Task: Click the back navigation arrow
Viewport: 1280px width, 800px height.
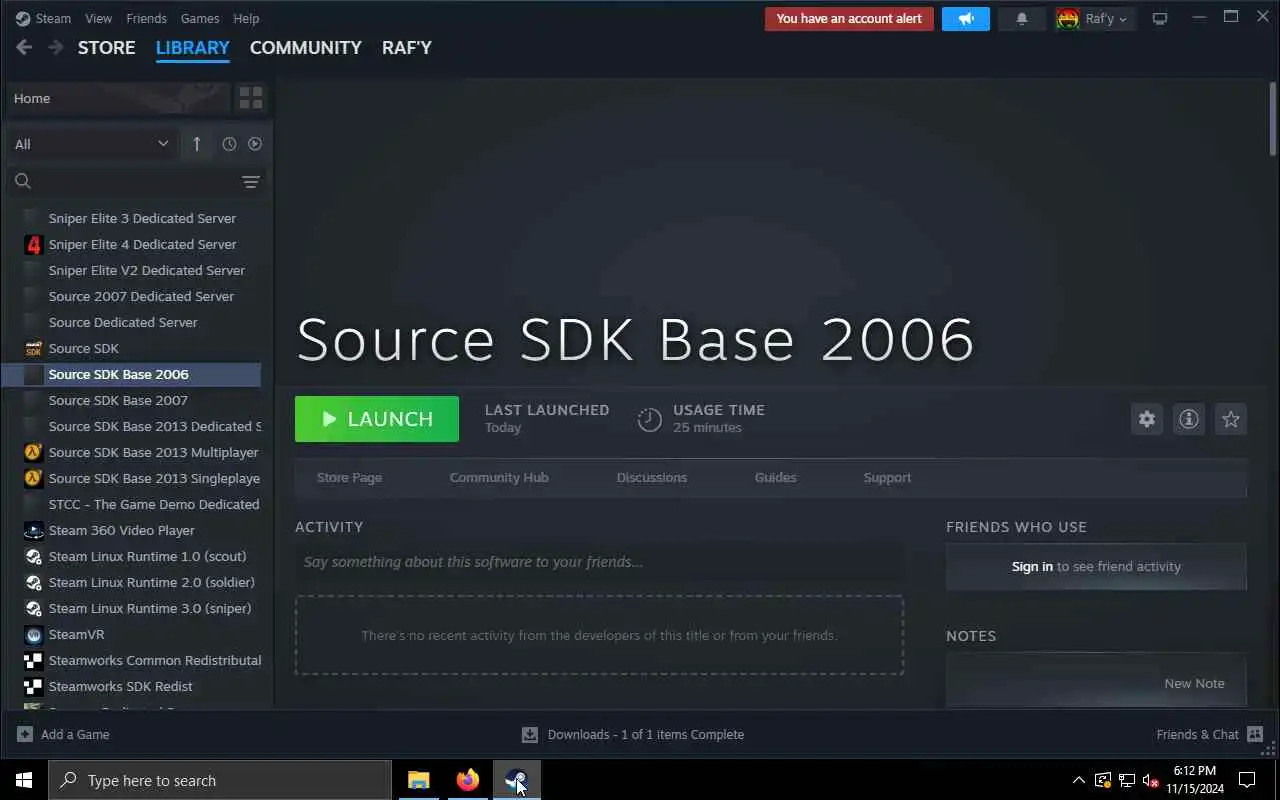Action: coord(24,47)
